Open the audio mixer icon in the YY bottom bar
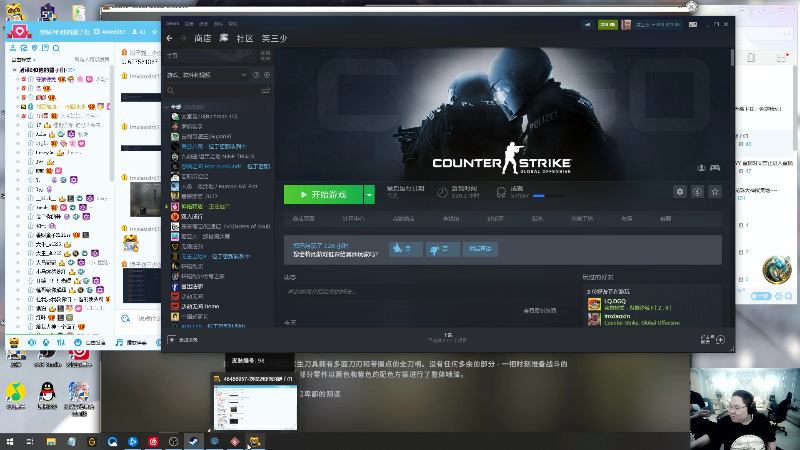The width and height of the screenshot is (800, 450). 61,342
